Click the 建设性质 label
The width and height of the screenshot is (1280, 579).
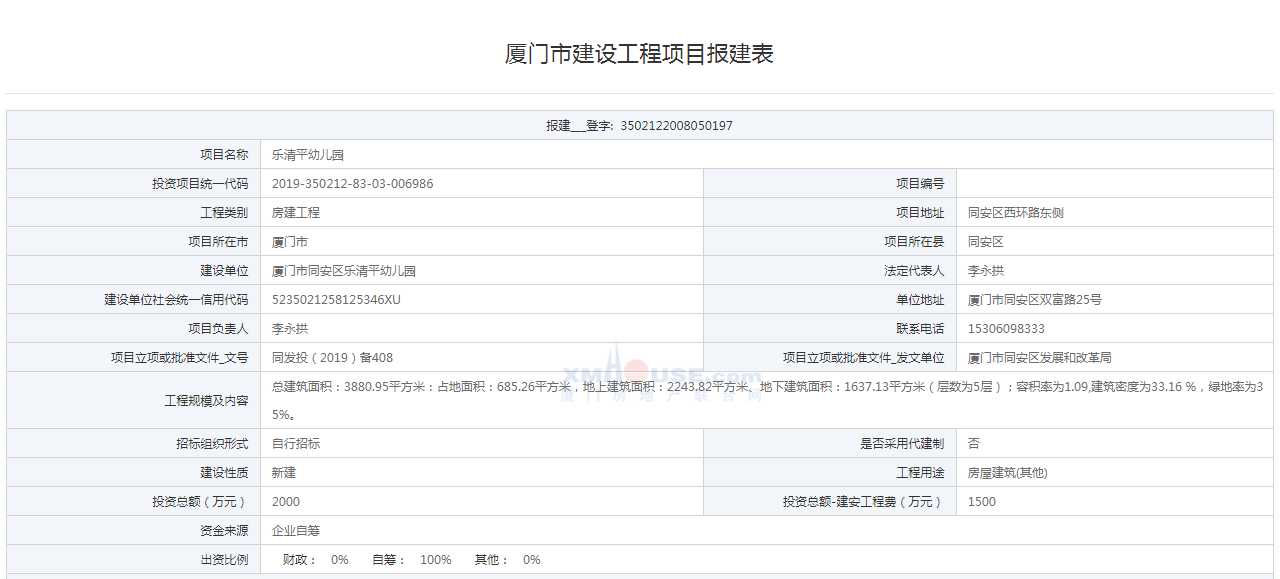point(224,473)
